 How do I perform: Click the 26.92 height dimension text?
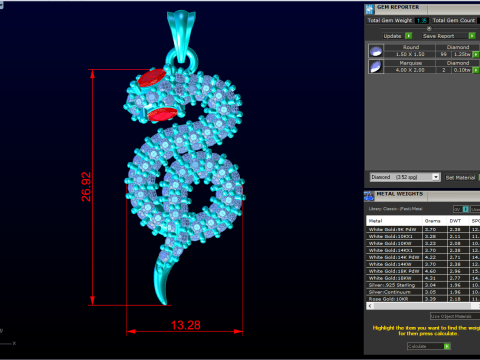pyautogui.click(x=86, y=187)
